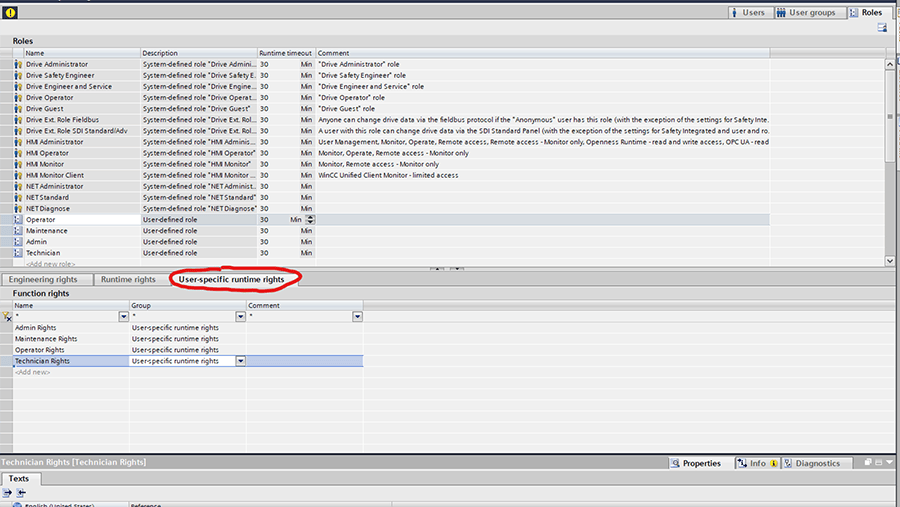Click the Drive Operator role icon
The width and height of the screenshot is (900, 507).
point(18,98)
